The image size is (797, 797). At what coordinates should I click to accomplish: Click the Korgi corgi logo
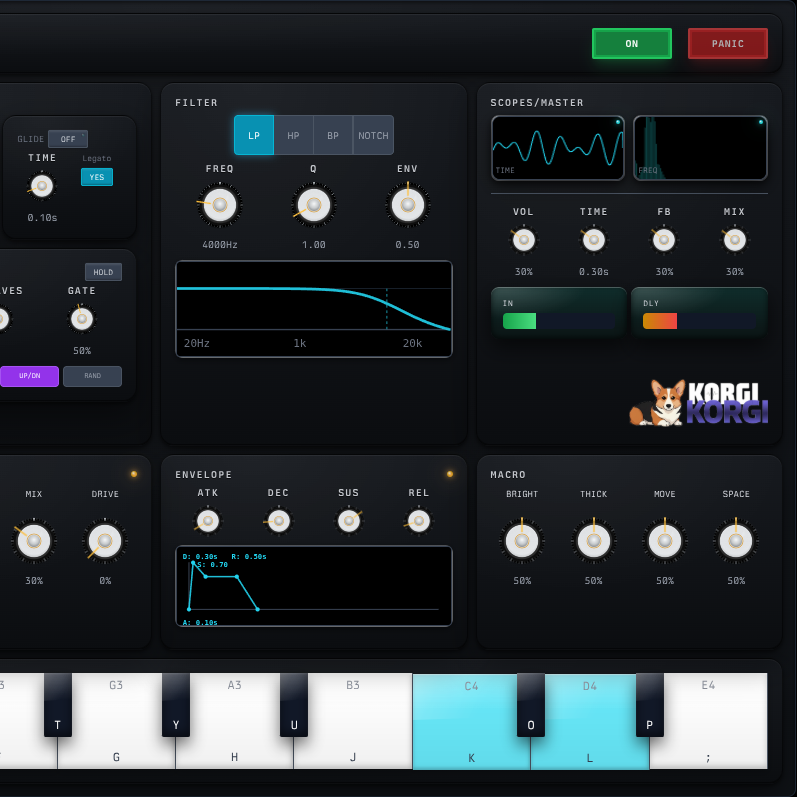click(x=699, y=403)
